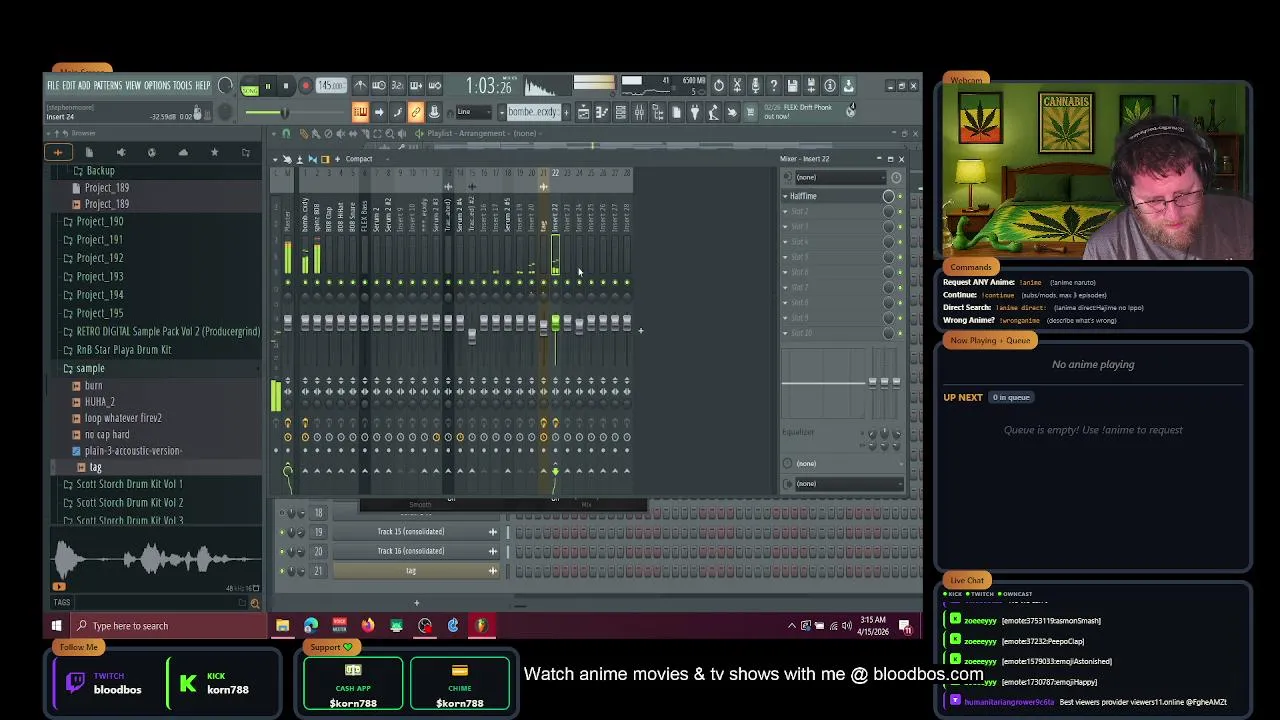Open the Line snap dropdown

[x=473, y=112]
